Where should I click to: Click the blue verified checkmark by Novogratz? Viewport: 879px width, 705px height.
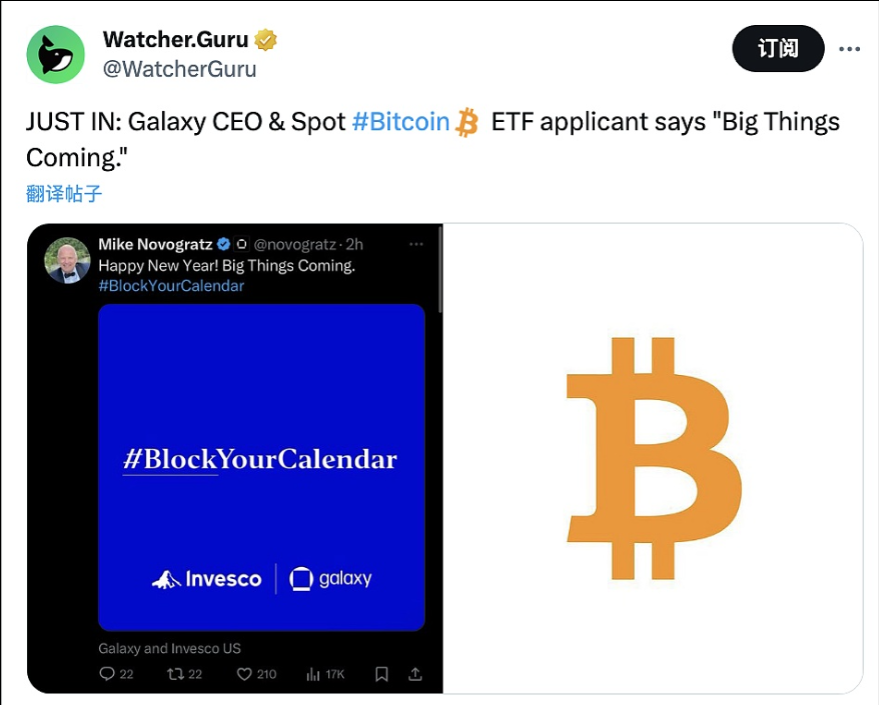[x=225, y=244]
